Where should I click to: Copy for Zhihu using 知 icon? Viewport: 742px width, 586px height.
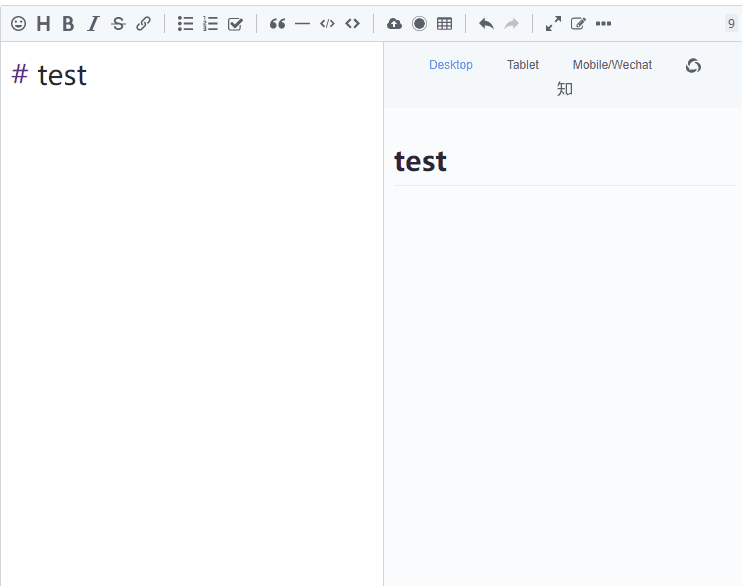564,89
